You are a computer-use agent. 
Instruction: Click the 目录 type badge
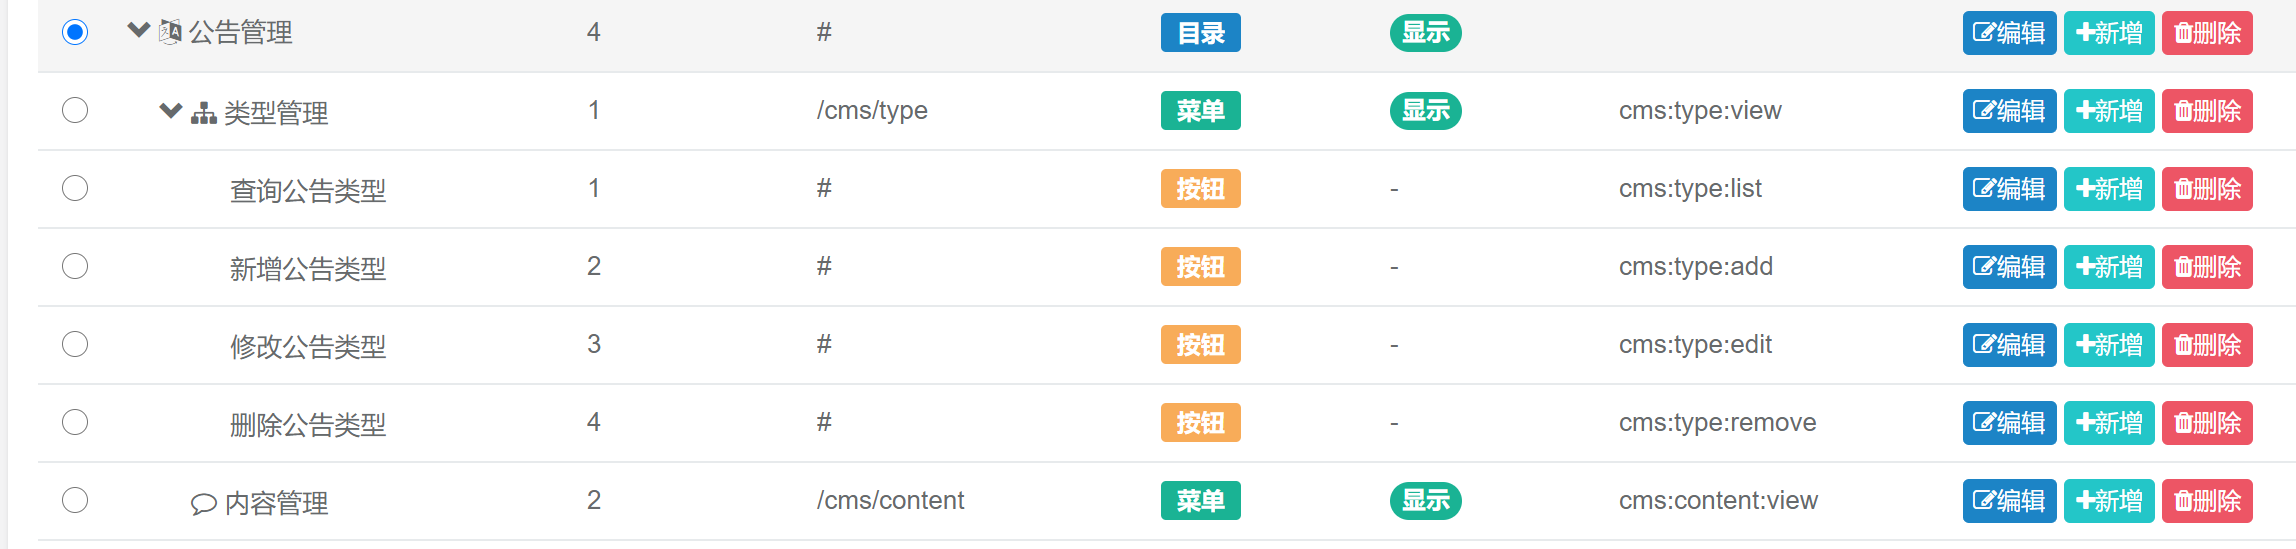point(1200,33)
